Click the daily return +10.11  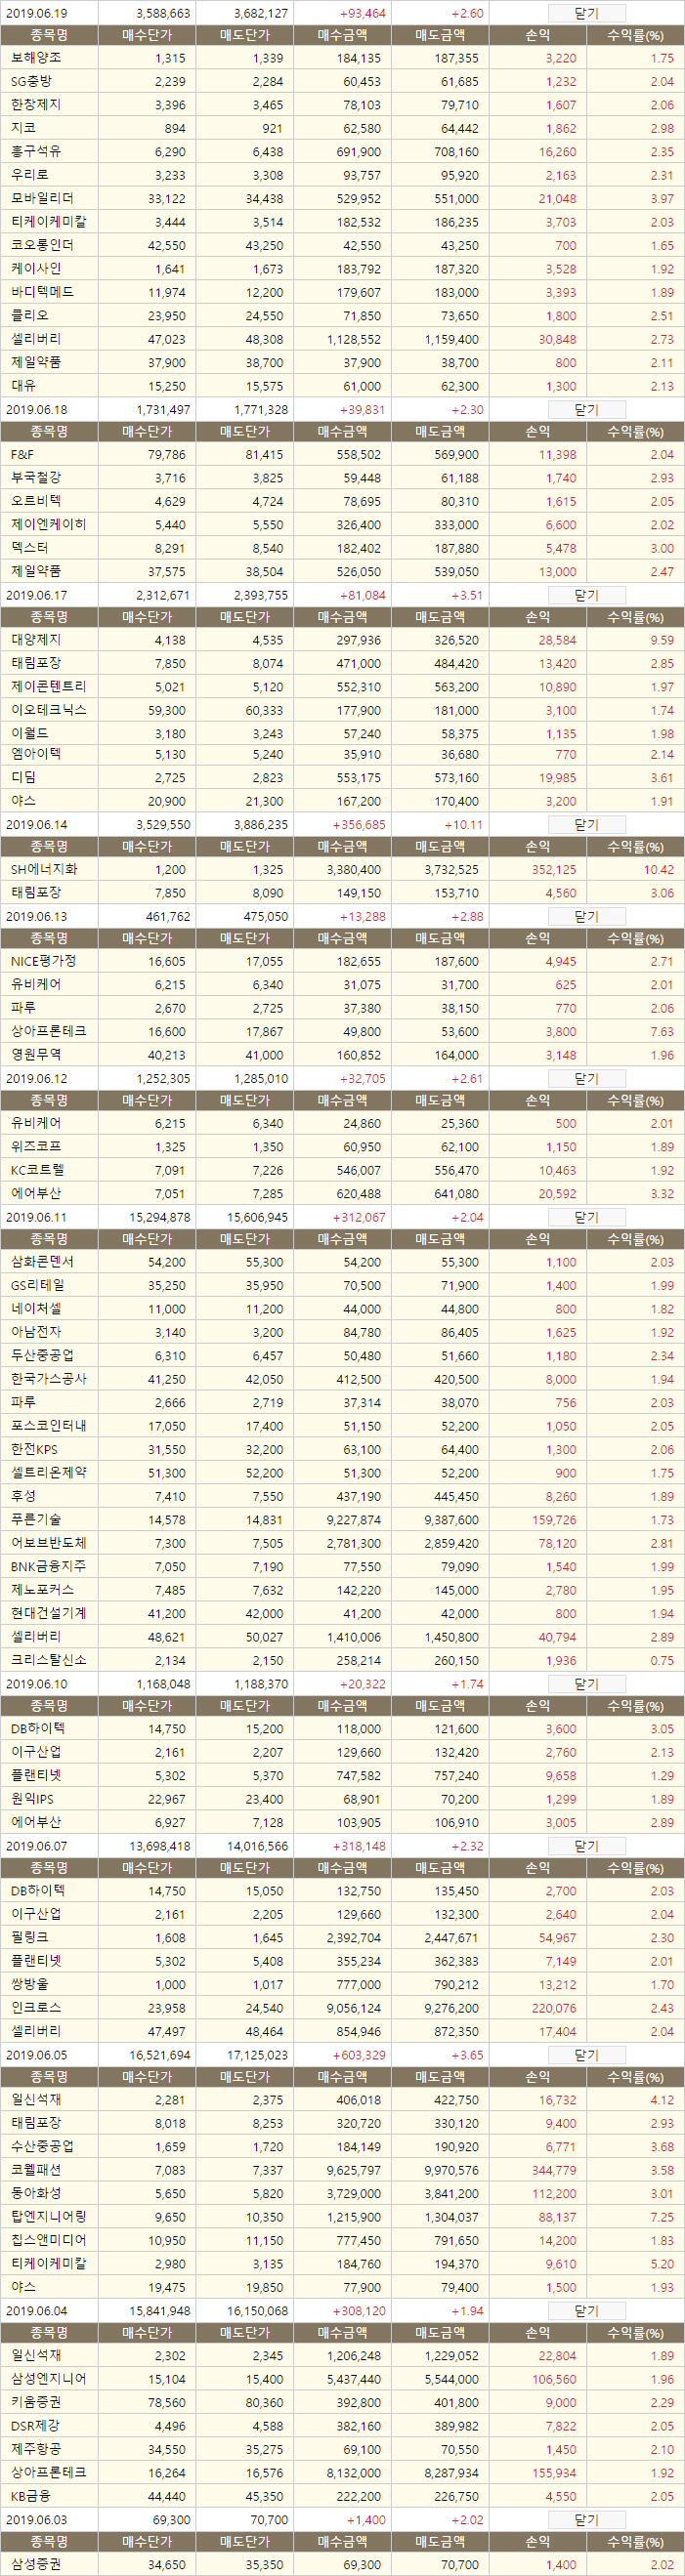tap(463, 825)
